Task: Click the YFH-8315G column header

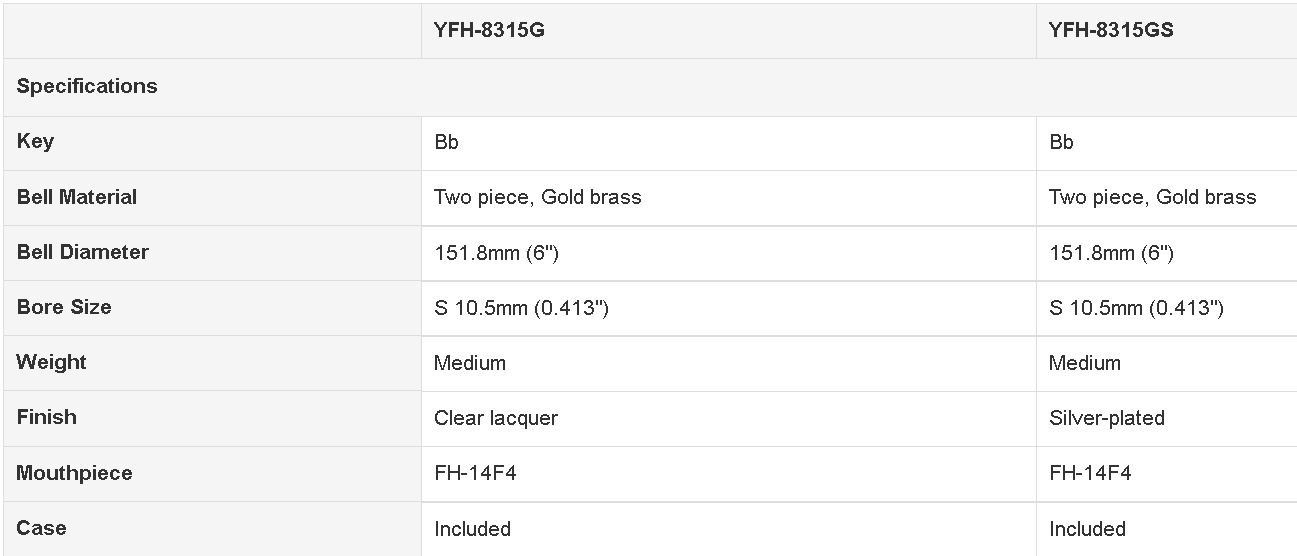Action: coord(489,30)
